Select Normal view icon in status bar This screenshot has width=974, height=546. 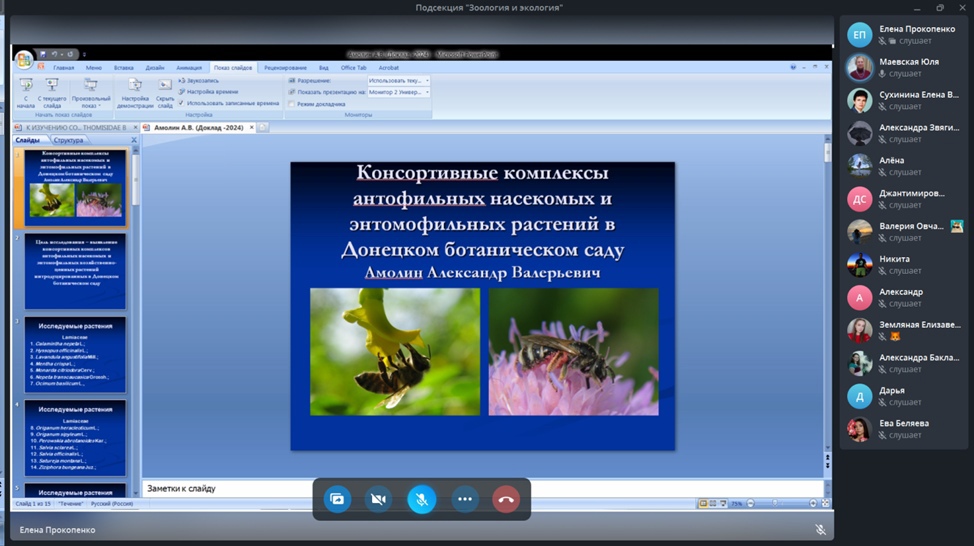point(703,504)
